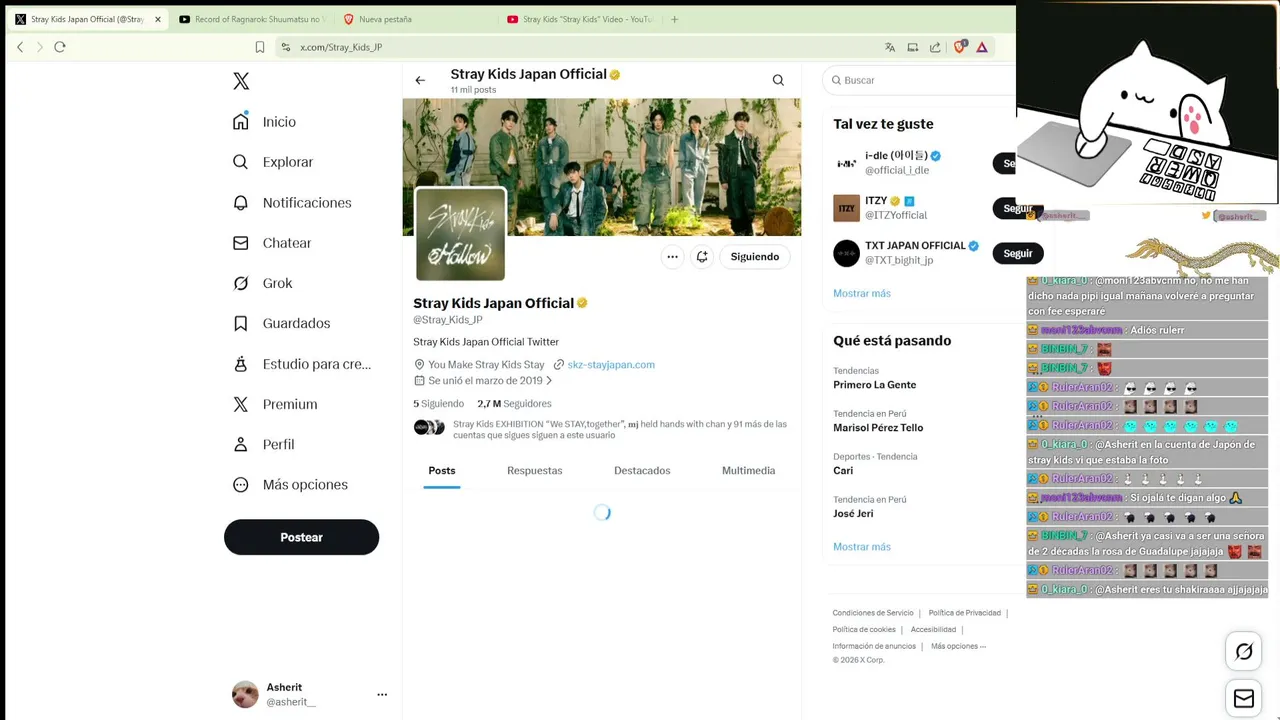This screenshot has height=720, width=1280.
Task: Click browser back button
Action: point(20,47)
